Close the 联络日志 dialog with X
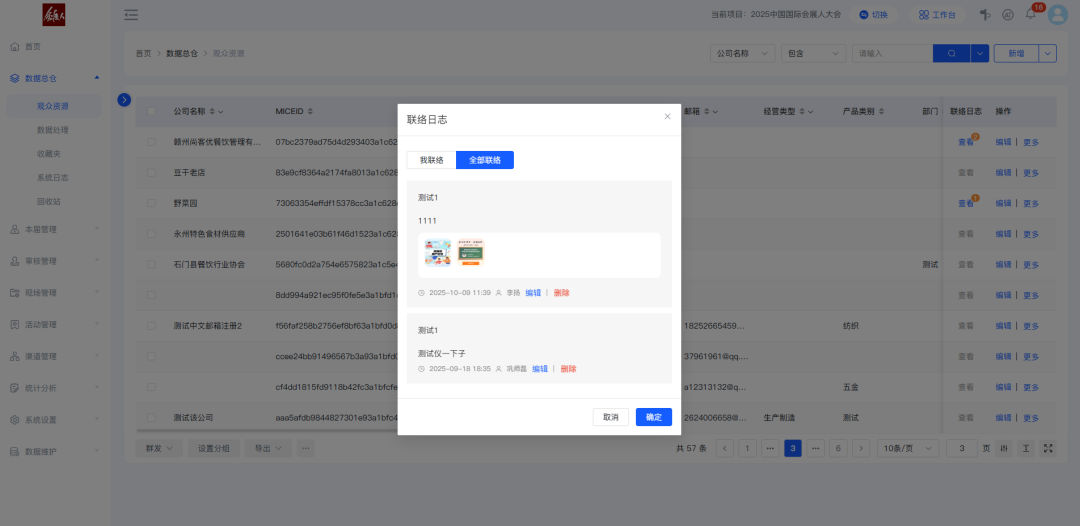 668,116
